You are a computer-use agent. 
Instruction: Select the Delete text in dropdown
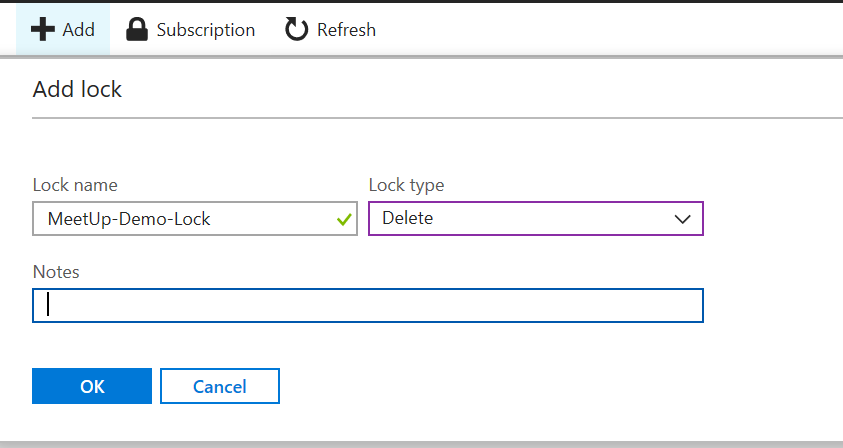tap(407, 219)
